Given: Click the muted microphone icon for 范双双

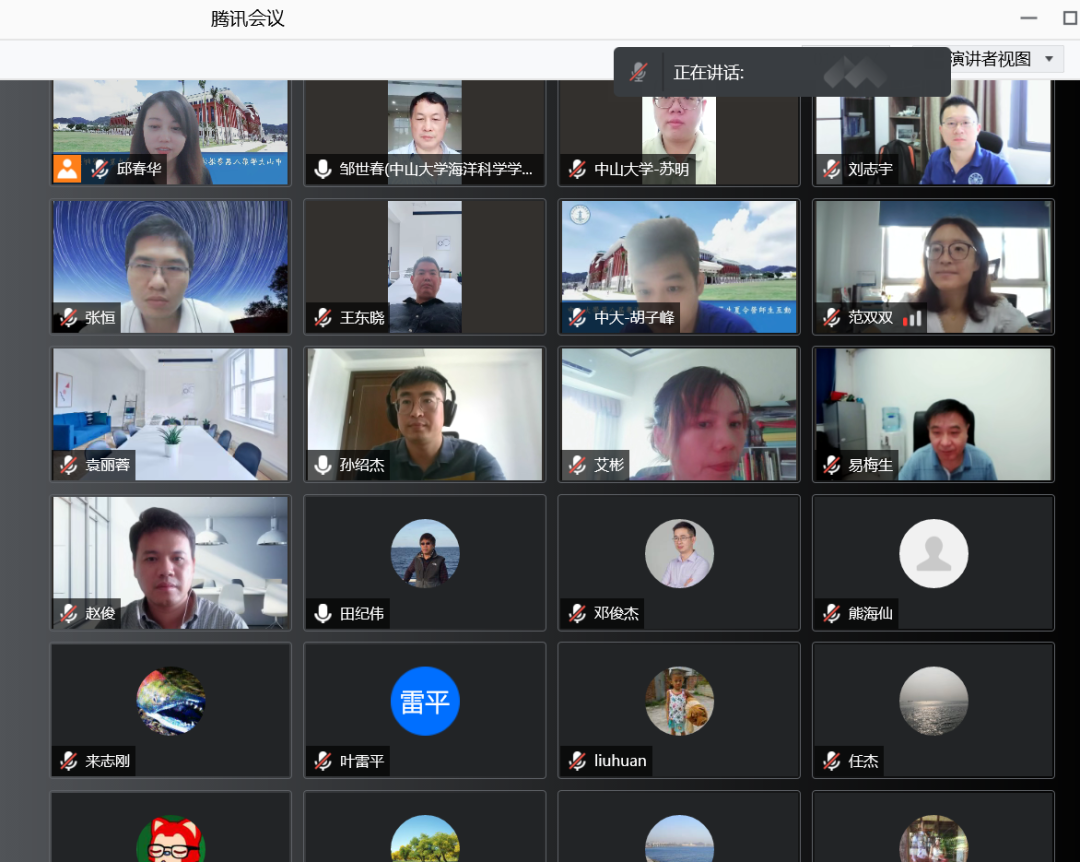Looking at the screenshot, I should tap(831, 318).
